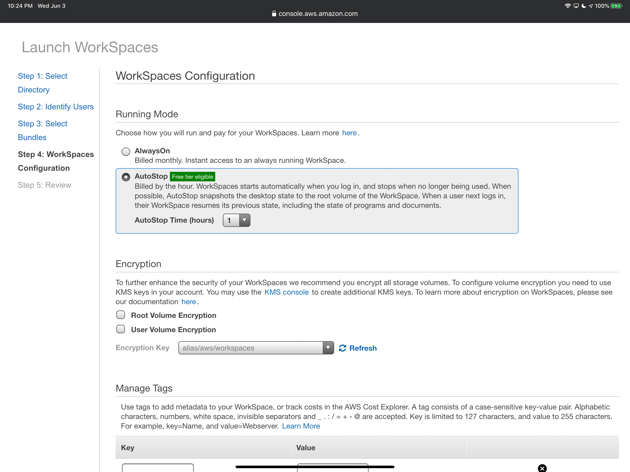630x472 pixels.
Task: Select the AutoStop running mode radio button
Action: [126, 177]
